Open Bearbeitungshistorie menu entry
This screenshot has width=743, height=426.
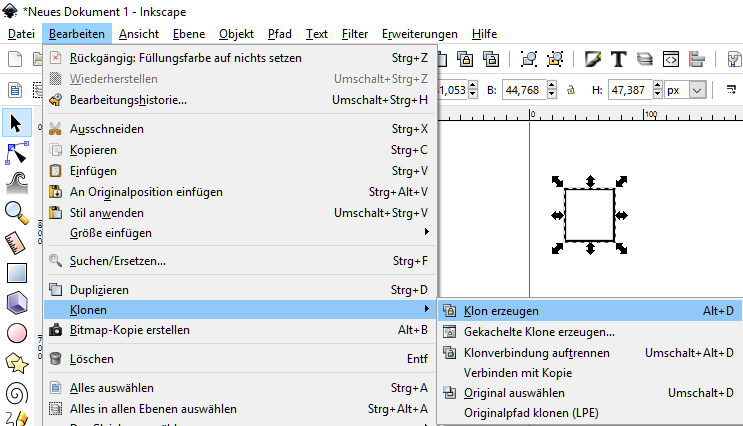(x=240, y=100)
